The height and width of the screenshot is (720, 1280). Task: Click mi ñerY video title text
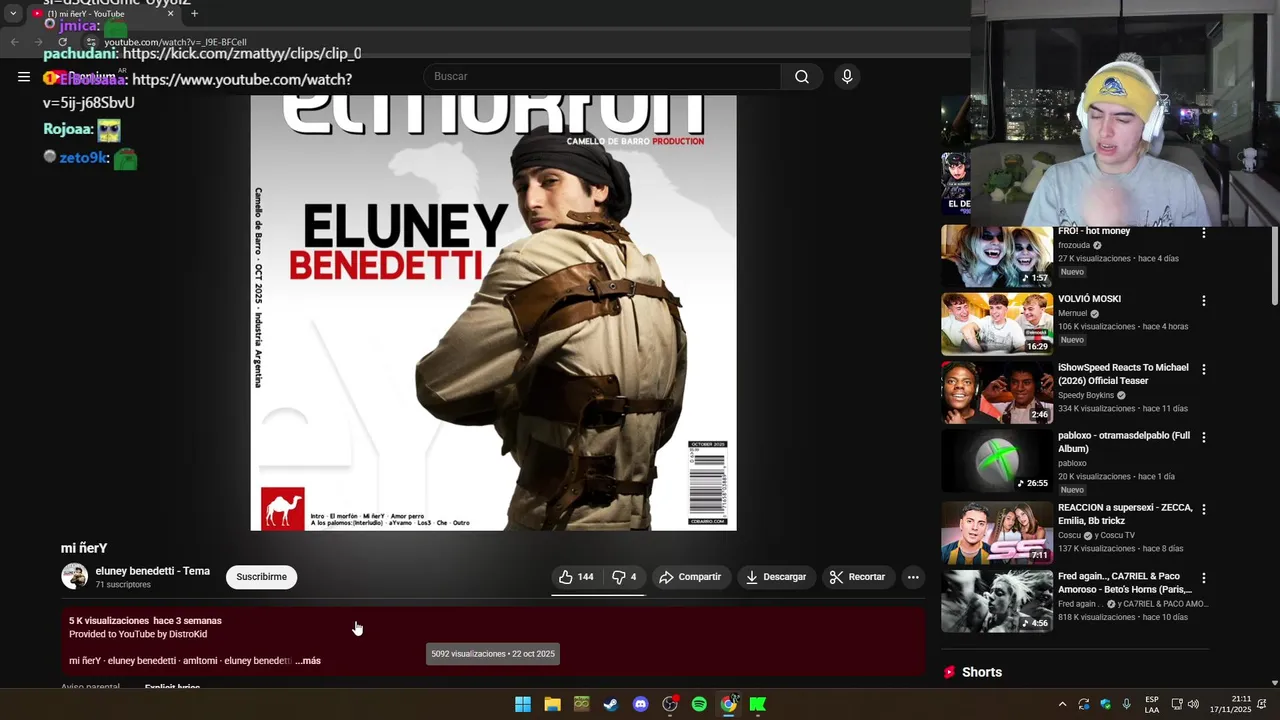pos(84,548)
